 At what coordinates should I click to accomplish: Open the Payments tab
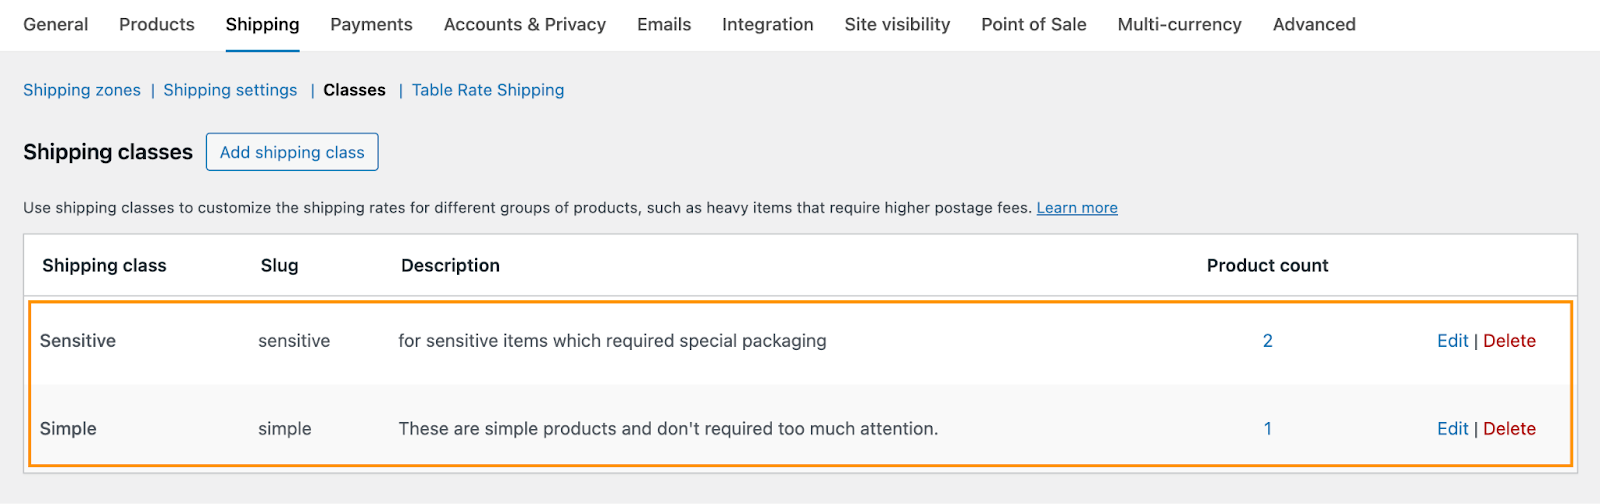pos(371,25)
